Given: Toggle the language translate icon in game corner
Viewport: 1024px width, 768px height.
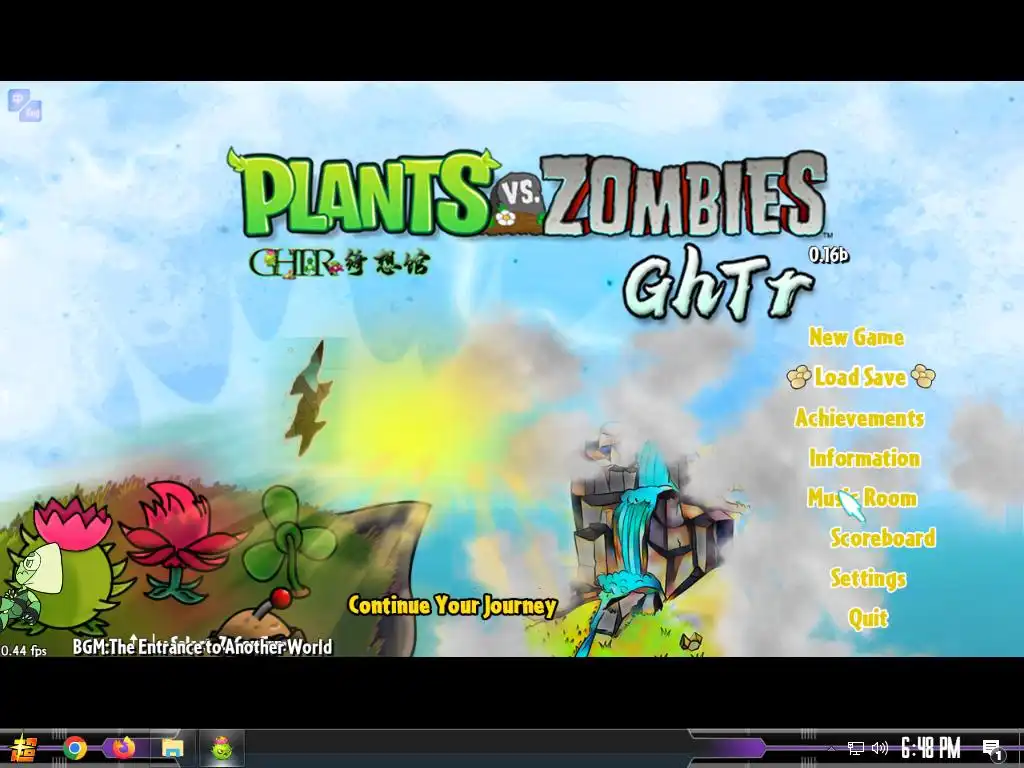Looking at the screenshot, I should [x=25, y=105].
